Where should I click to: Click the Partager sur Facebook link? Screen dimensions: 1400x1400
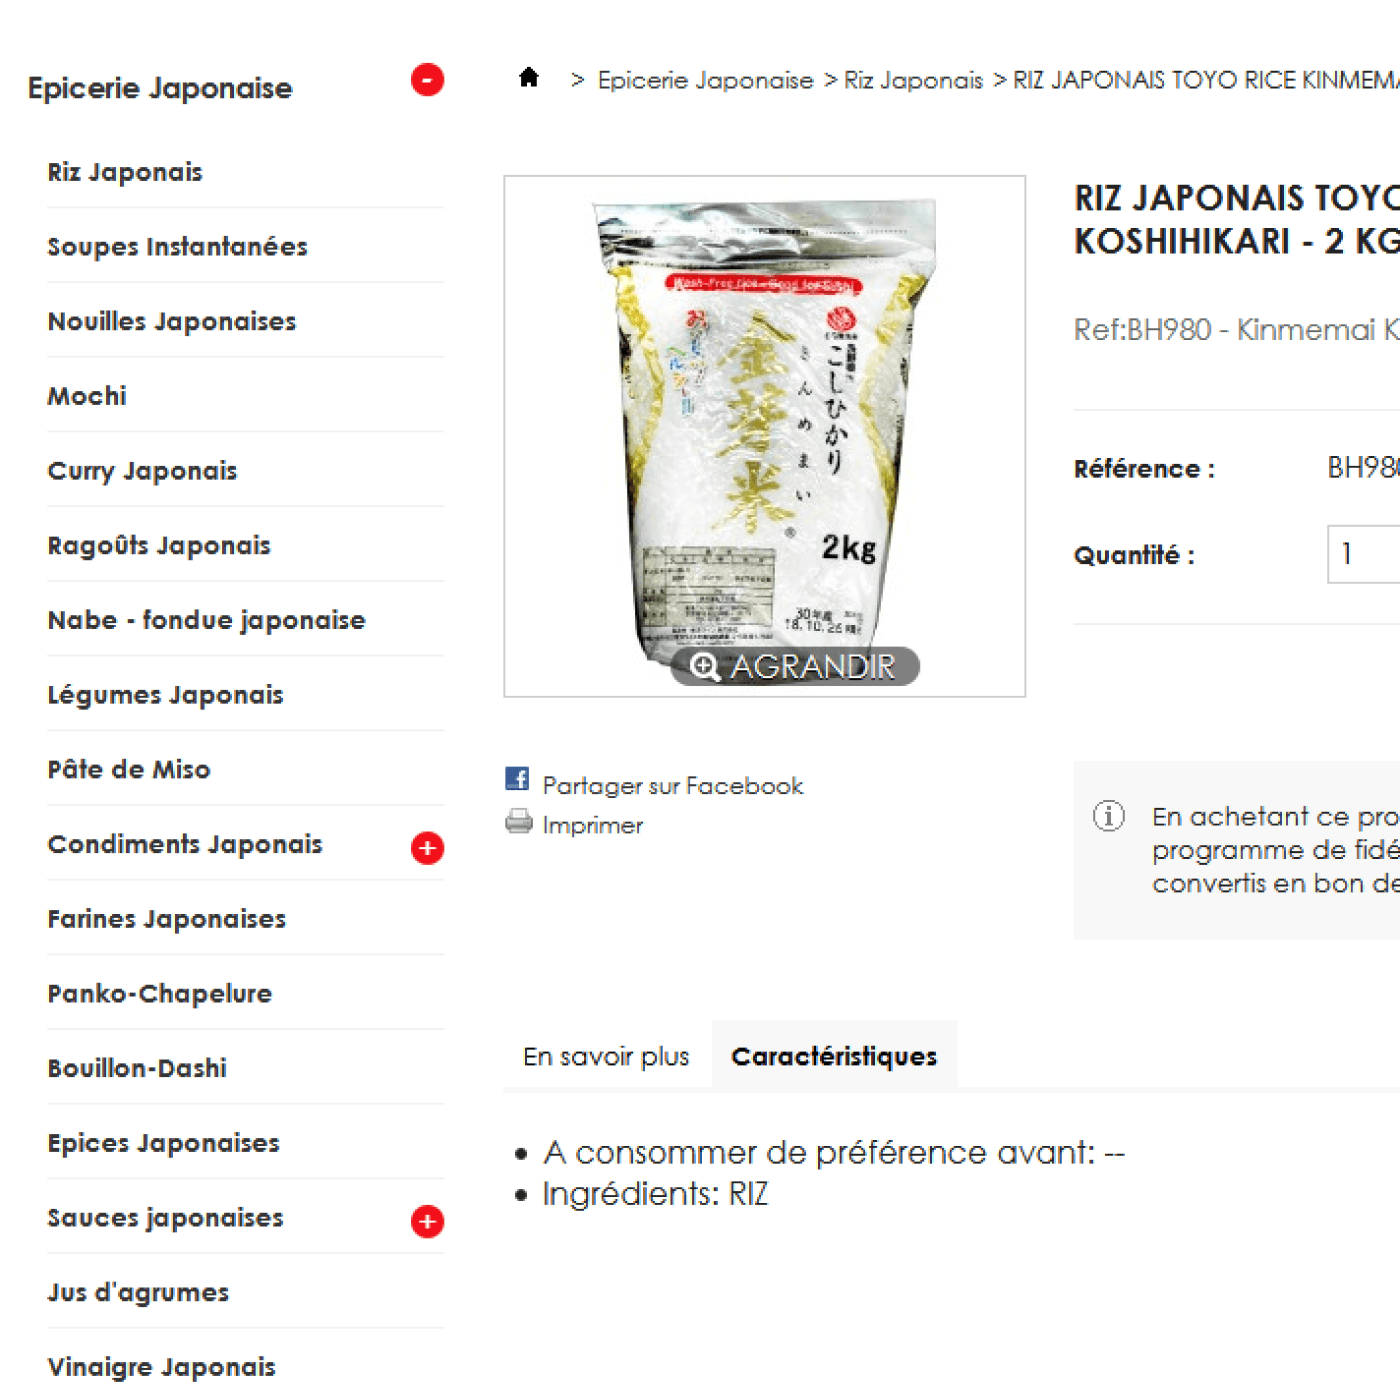pos(673,786)
